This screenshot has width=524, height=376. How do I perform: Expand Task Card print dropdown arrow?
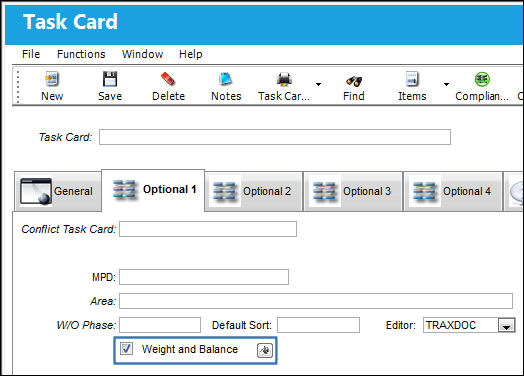318,84
